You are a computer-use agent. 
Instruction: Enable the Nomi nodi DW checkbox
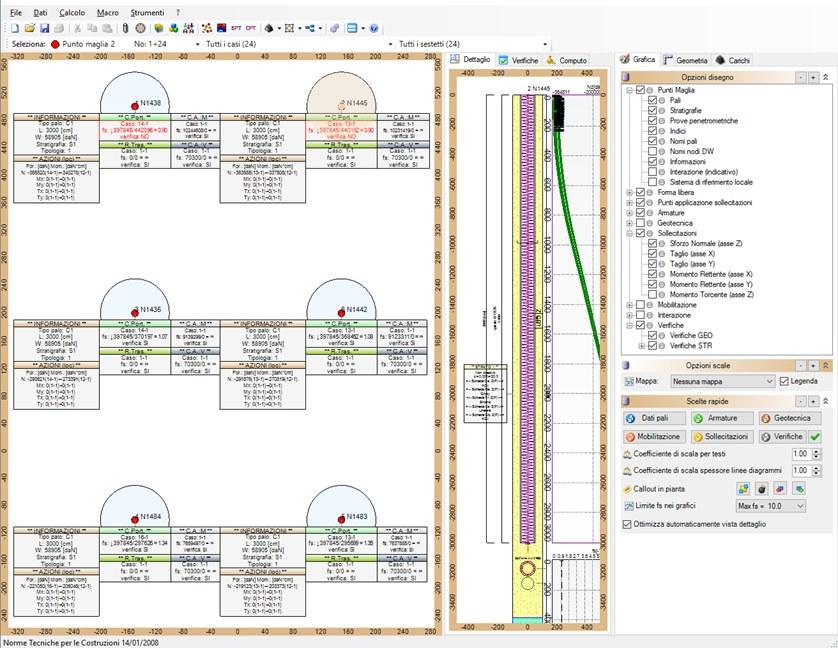[653, 150]
